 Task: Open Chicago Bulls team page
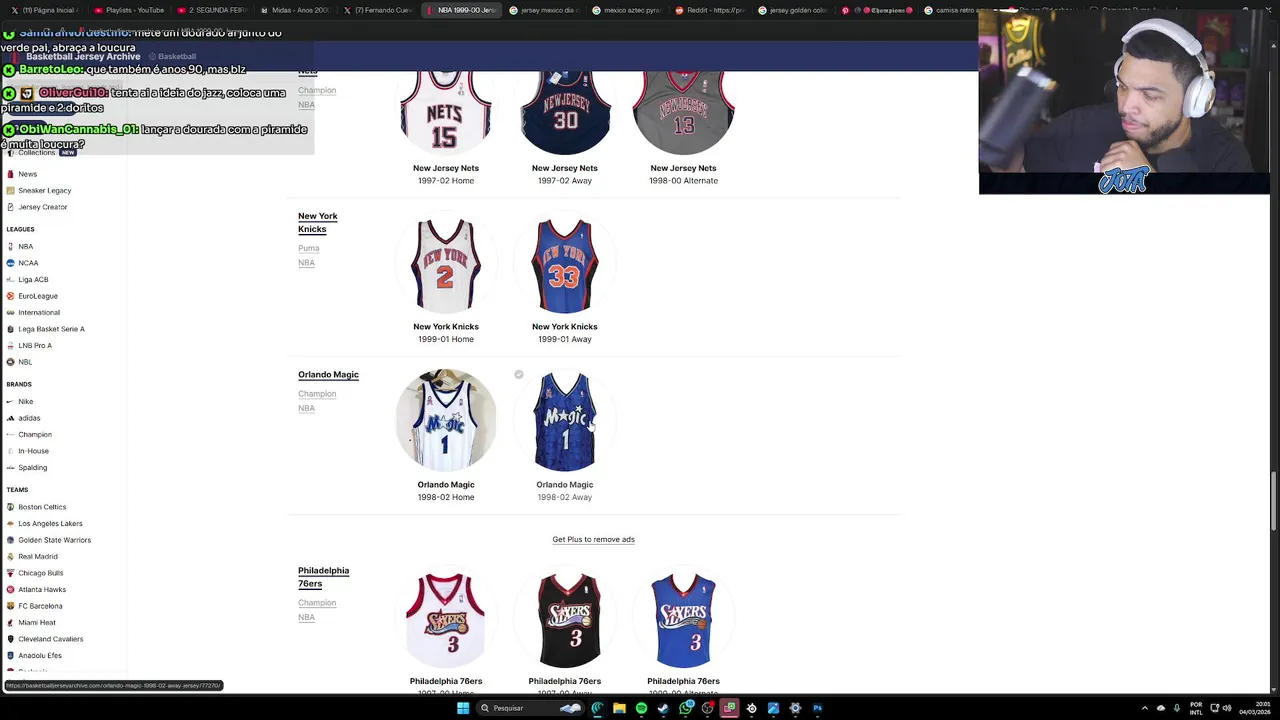pos(35,573)
